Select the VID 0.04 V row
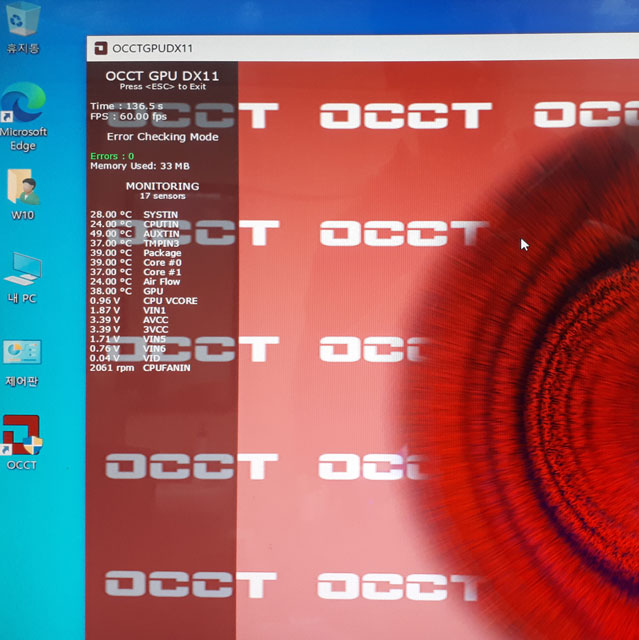Viewport: 639px width, 640px height. (126, 358)
